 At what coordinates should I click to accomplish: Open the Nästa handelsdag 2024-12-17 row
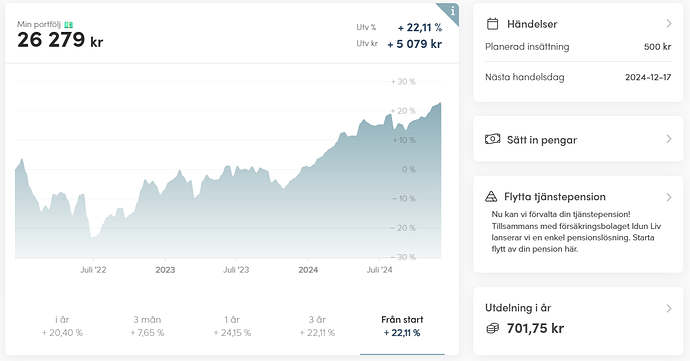578,77
